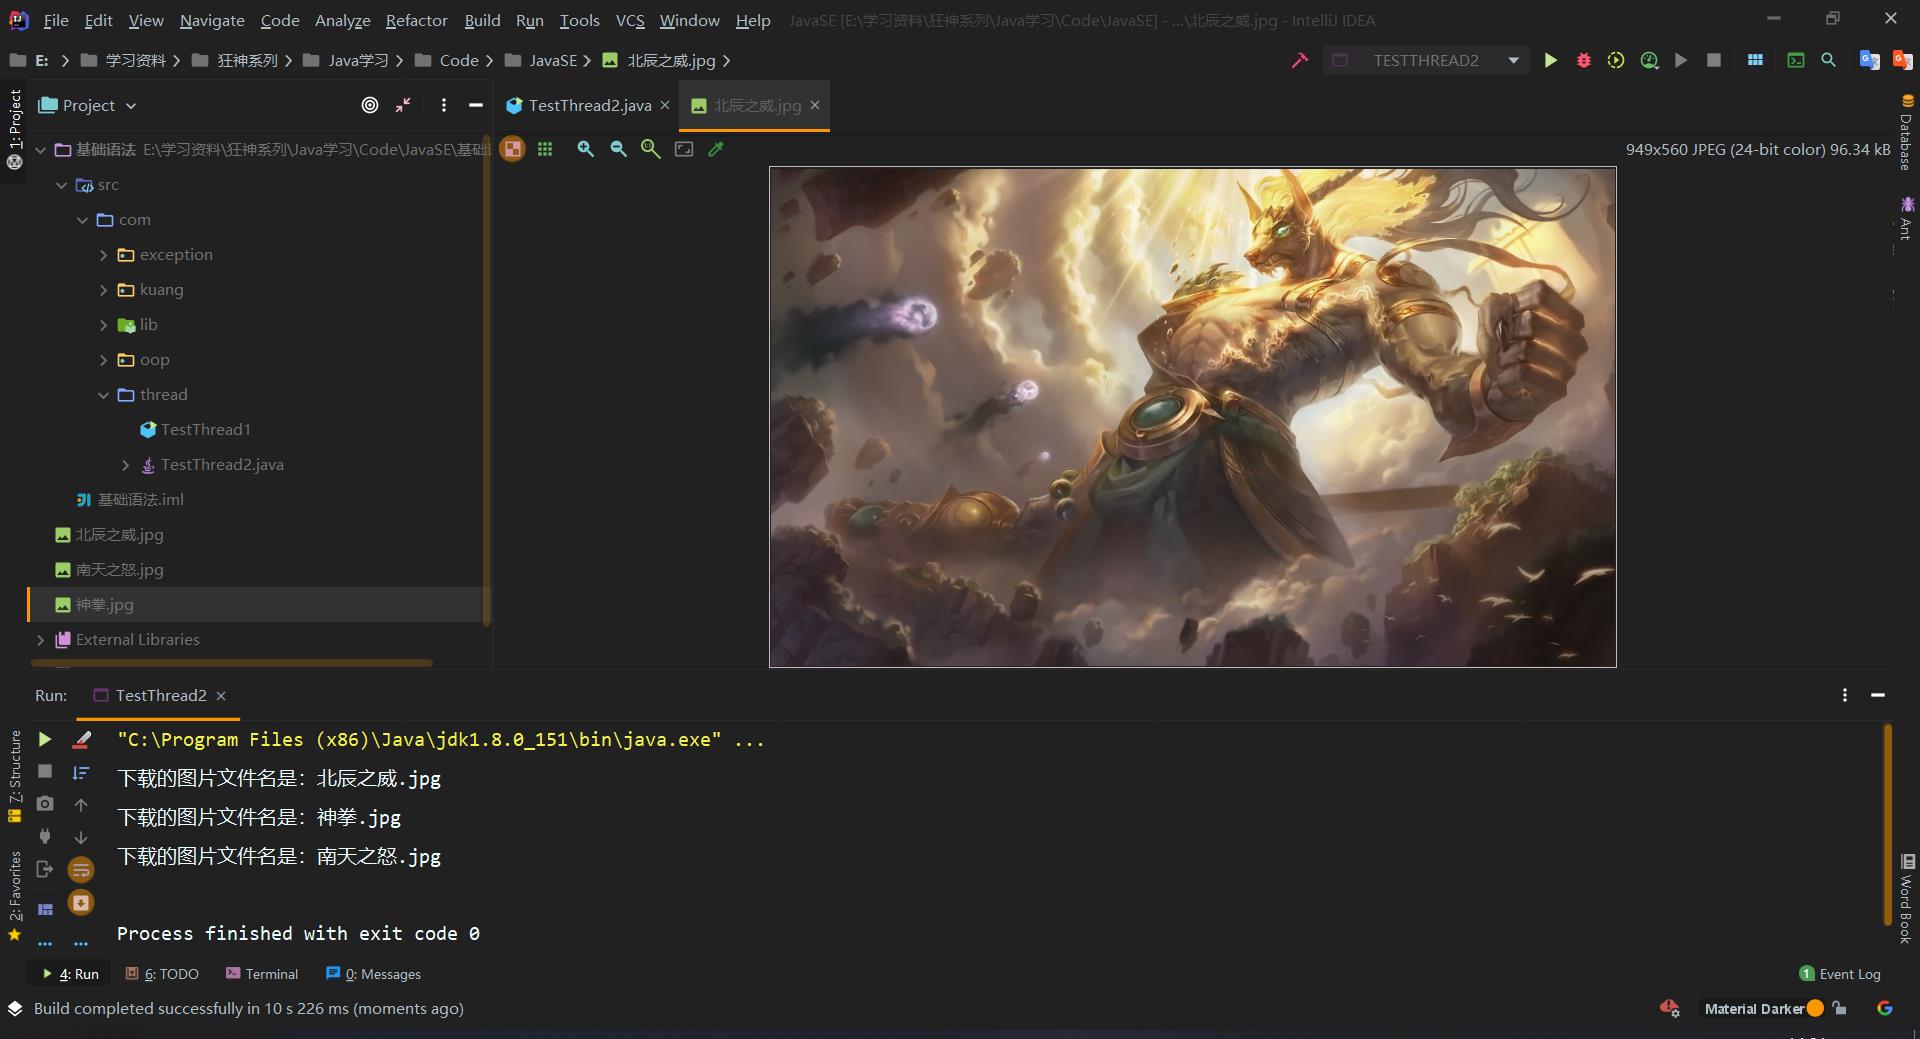Open the File menu
Screen dimensions: 1920x1039
click(56, 20)
